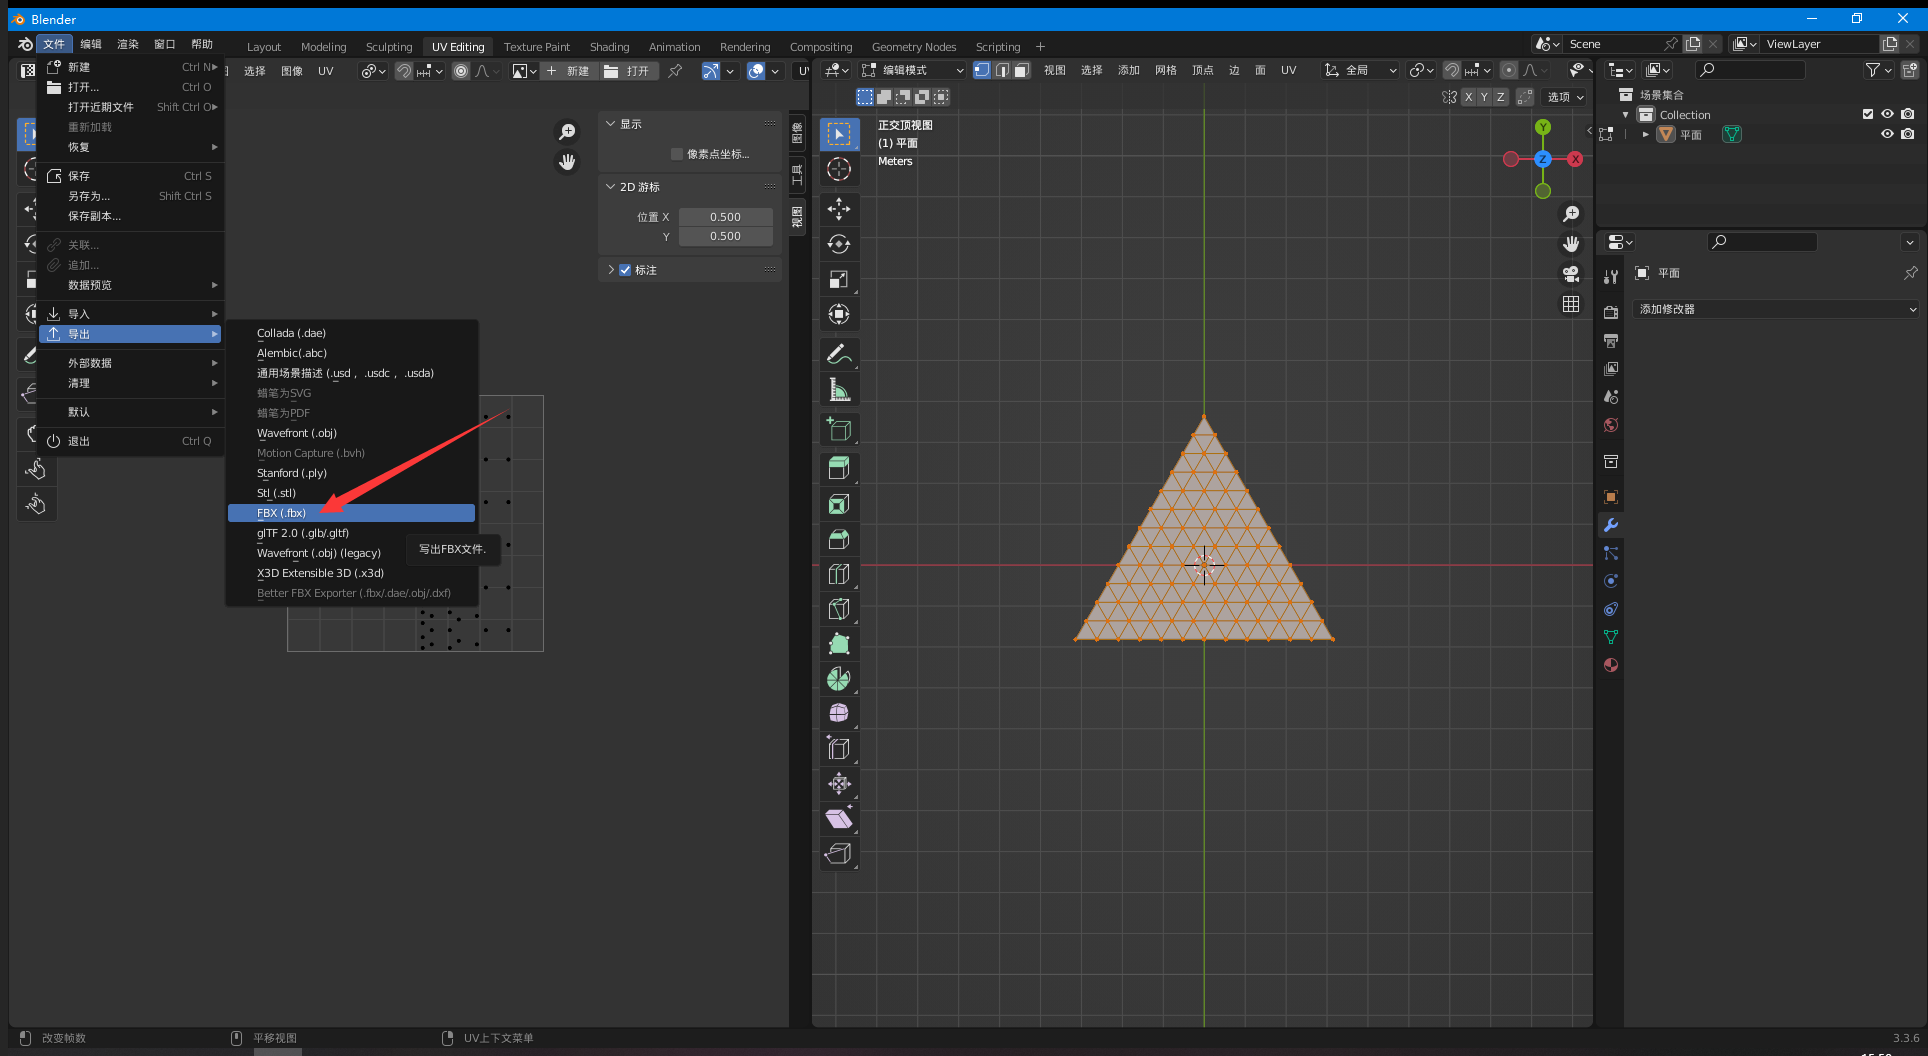
Task: Open the Modifier properties wrench tab
Action: tap(1611, 525)
